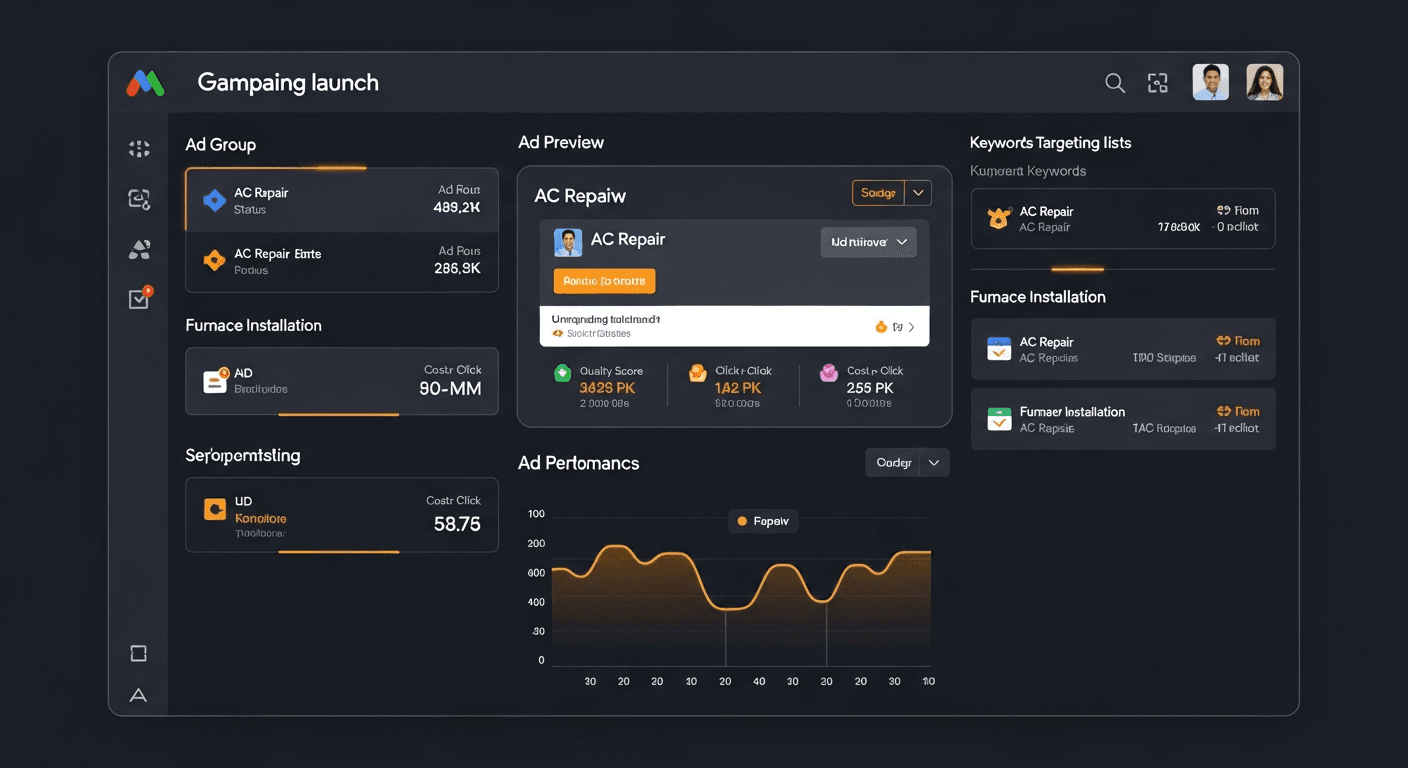
Task: Open the male user profile avatar
Action: [1210, 83]
